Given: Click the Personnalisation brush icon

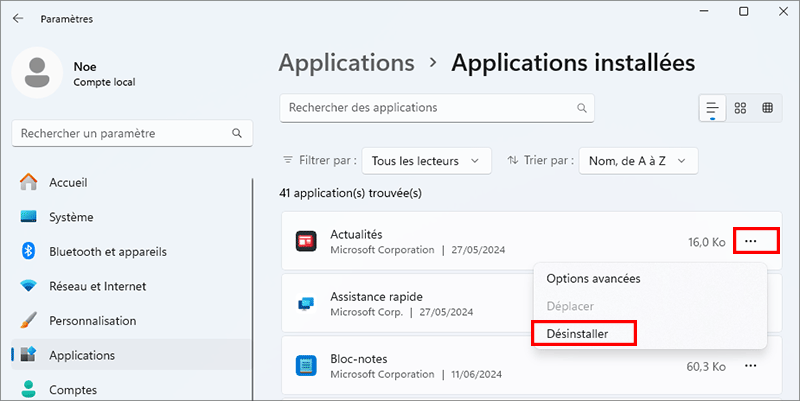Looking at the screenshot, I should click(29, 320).
